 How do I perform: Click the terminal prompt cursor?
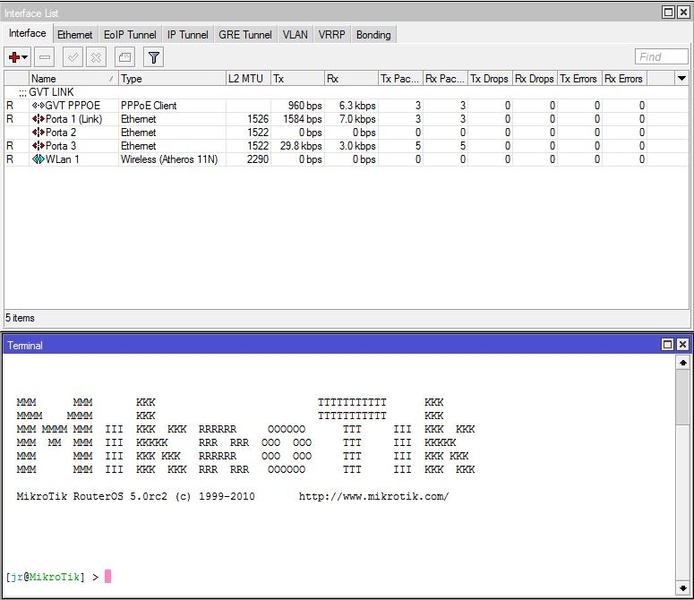click(108, 576)
